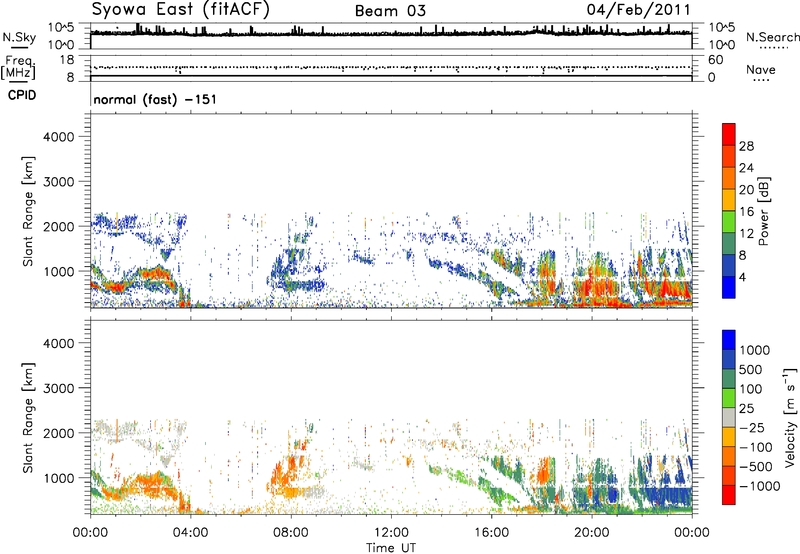The width and height of the screenshot is (800, 554).
Task: Click the "18" frequency axis tick label
Action: click(67, 60)
